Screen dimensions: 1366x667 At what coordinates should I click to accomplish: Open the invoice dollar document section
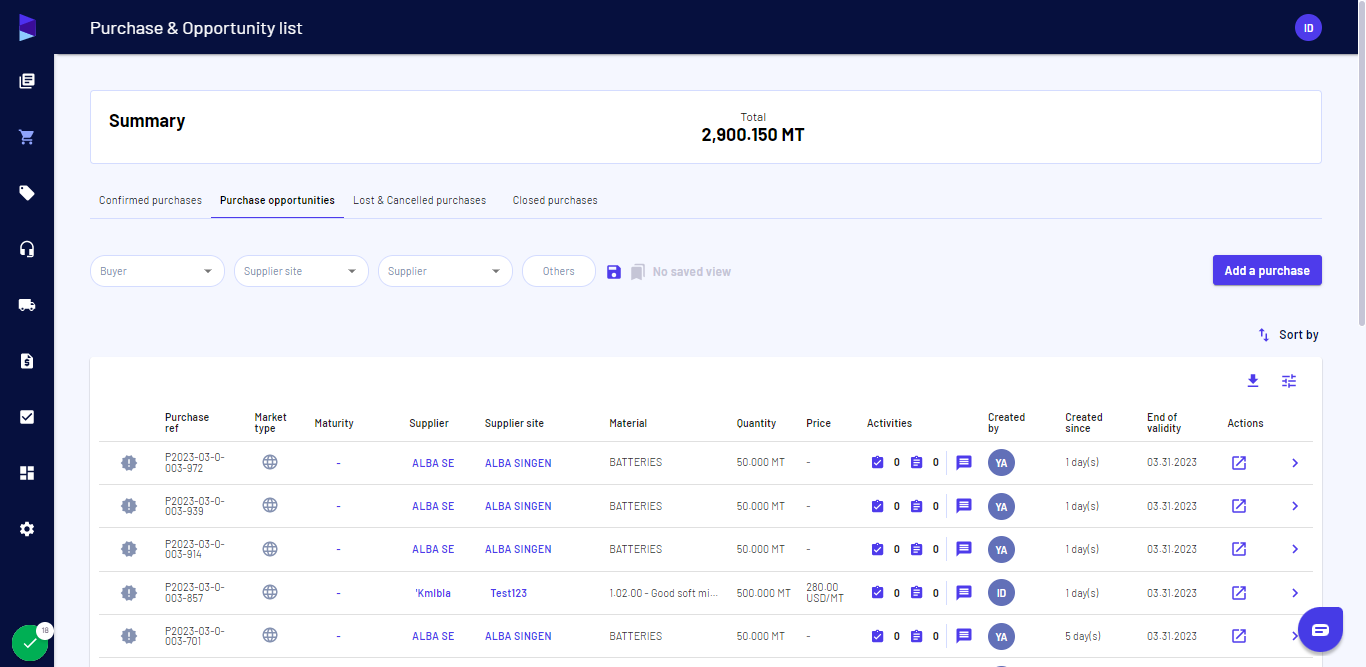pos(27,361)
